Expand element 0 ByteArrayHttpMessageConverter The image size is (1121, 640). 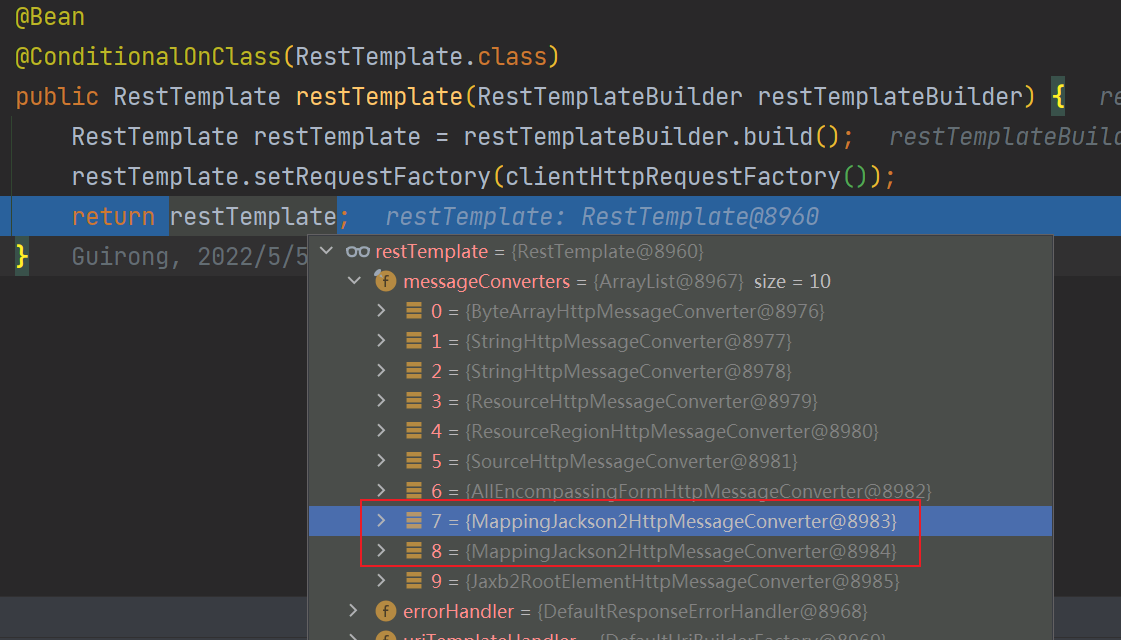click(x=381, y=311)
